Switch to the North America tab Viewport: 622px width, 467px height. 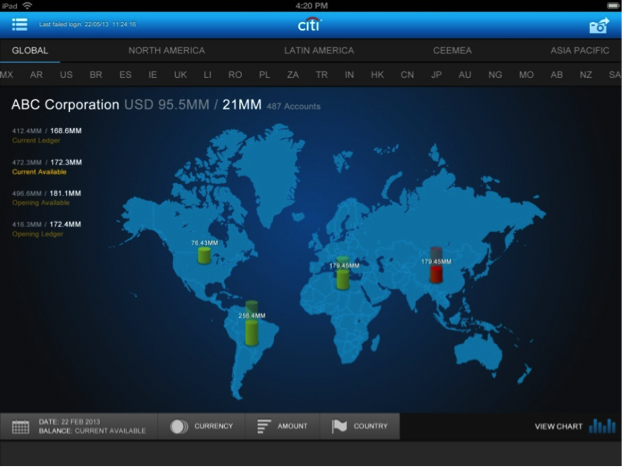pyautogui.click(x=166, y=50)
